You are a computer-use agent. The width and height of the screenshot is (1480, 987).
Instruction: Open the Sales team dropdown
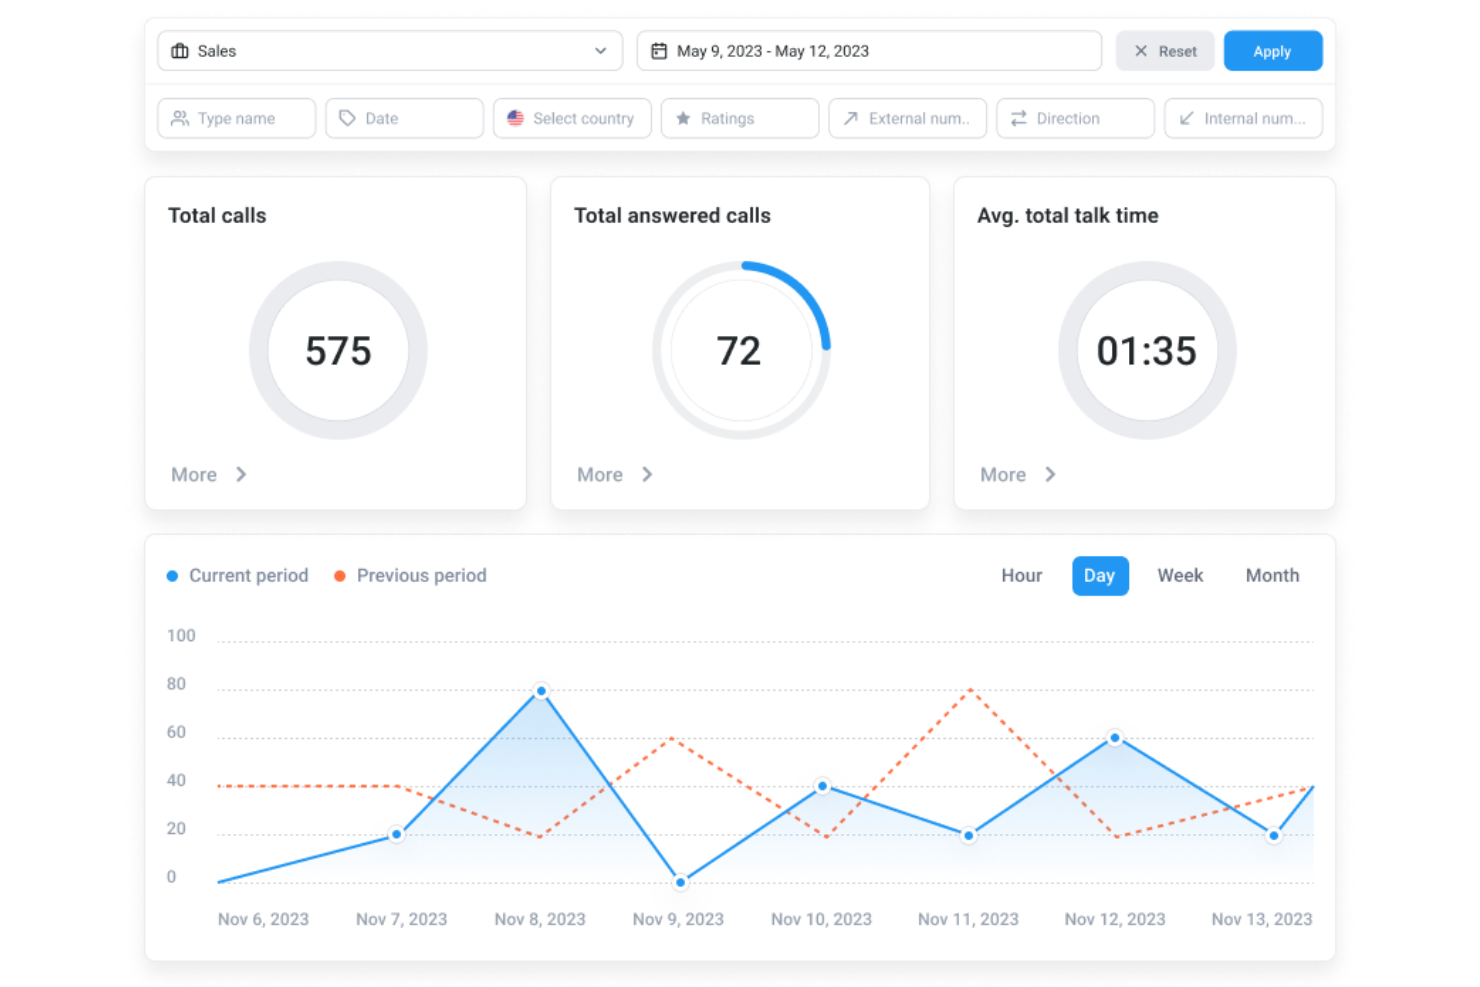point(390,50)
